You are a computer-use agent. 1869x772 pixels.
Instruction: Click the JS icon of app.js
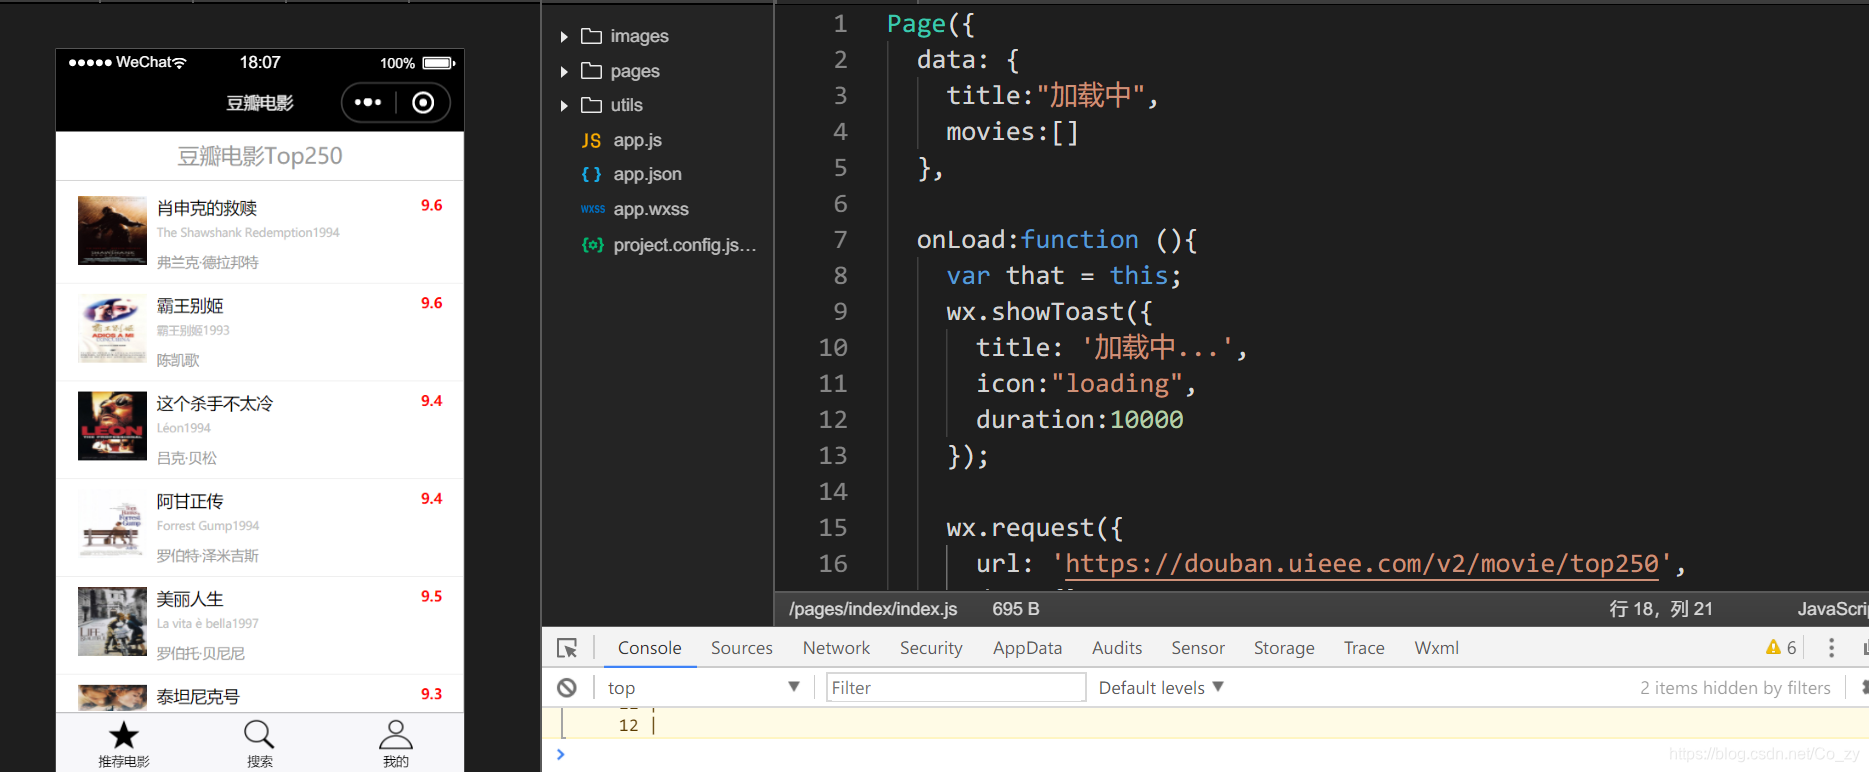pyautogui.click(x=592, y=141)
